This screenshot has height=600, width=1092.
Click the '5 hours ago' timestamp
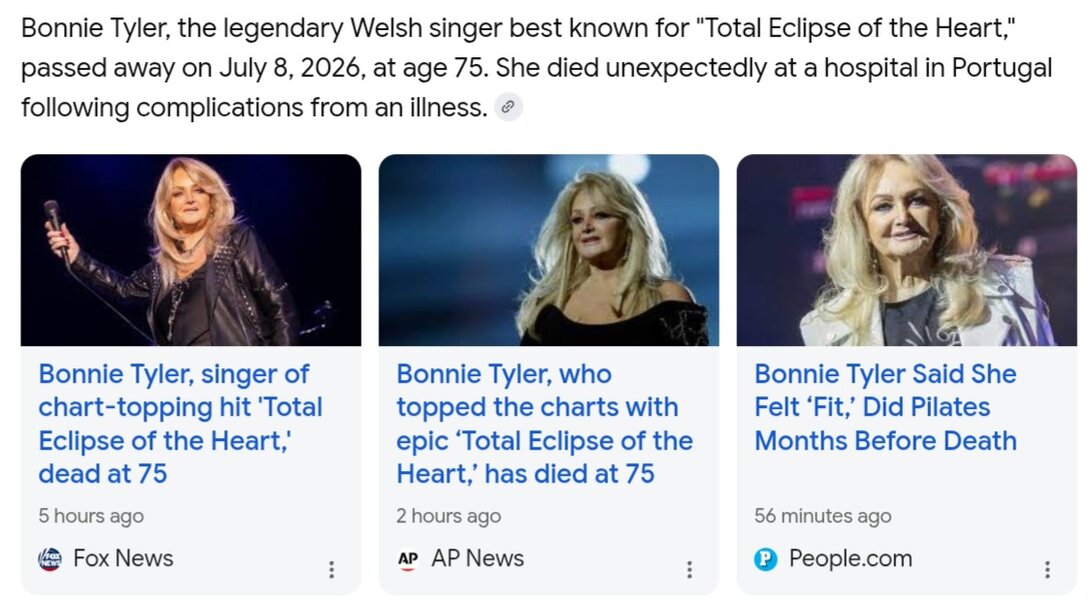point(91,516)
